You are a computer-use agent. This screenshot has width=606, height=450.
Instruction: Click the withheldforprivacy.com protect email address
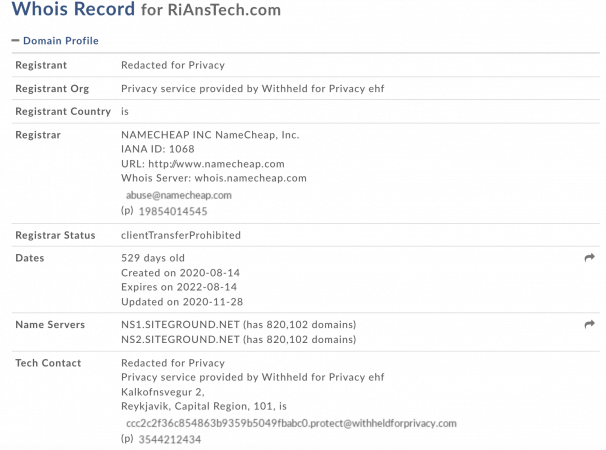pyautogui.click(x=291, y=423)
